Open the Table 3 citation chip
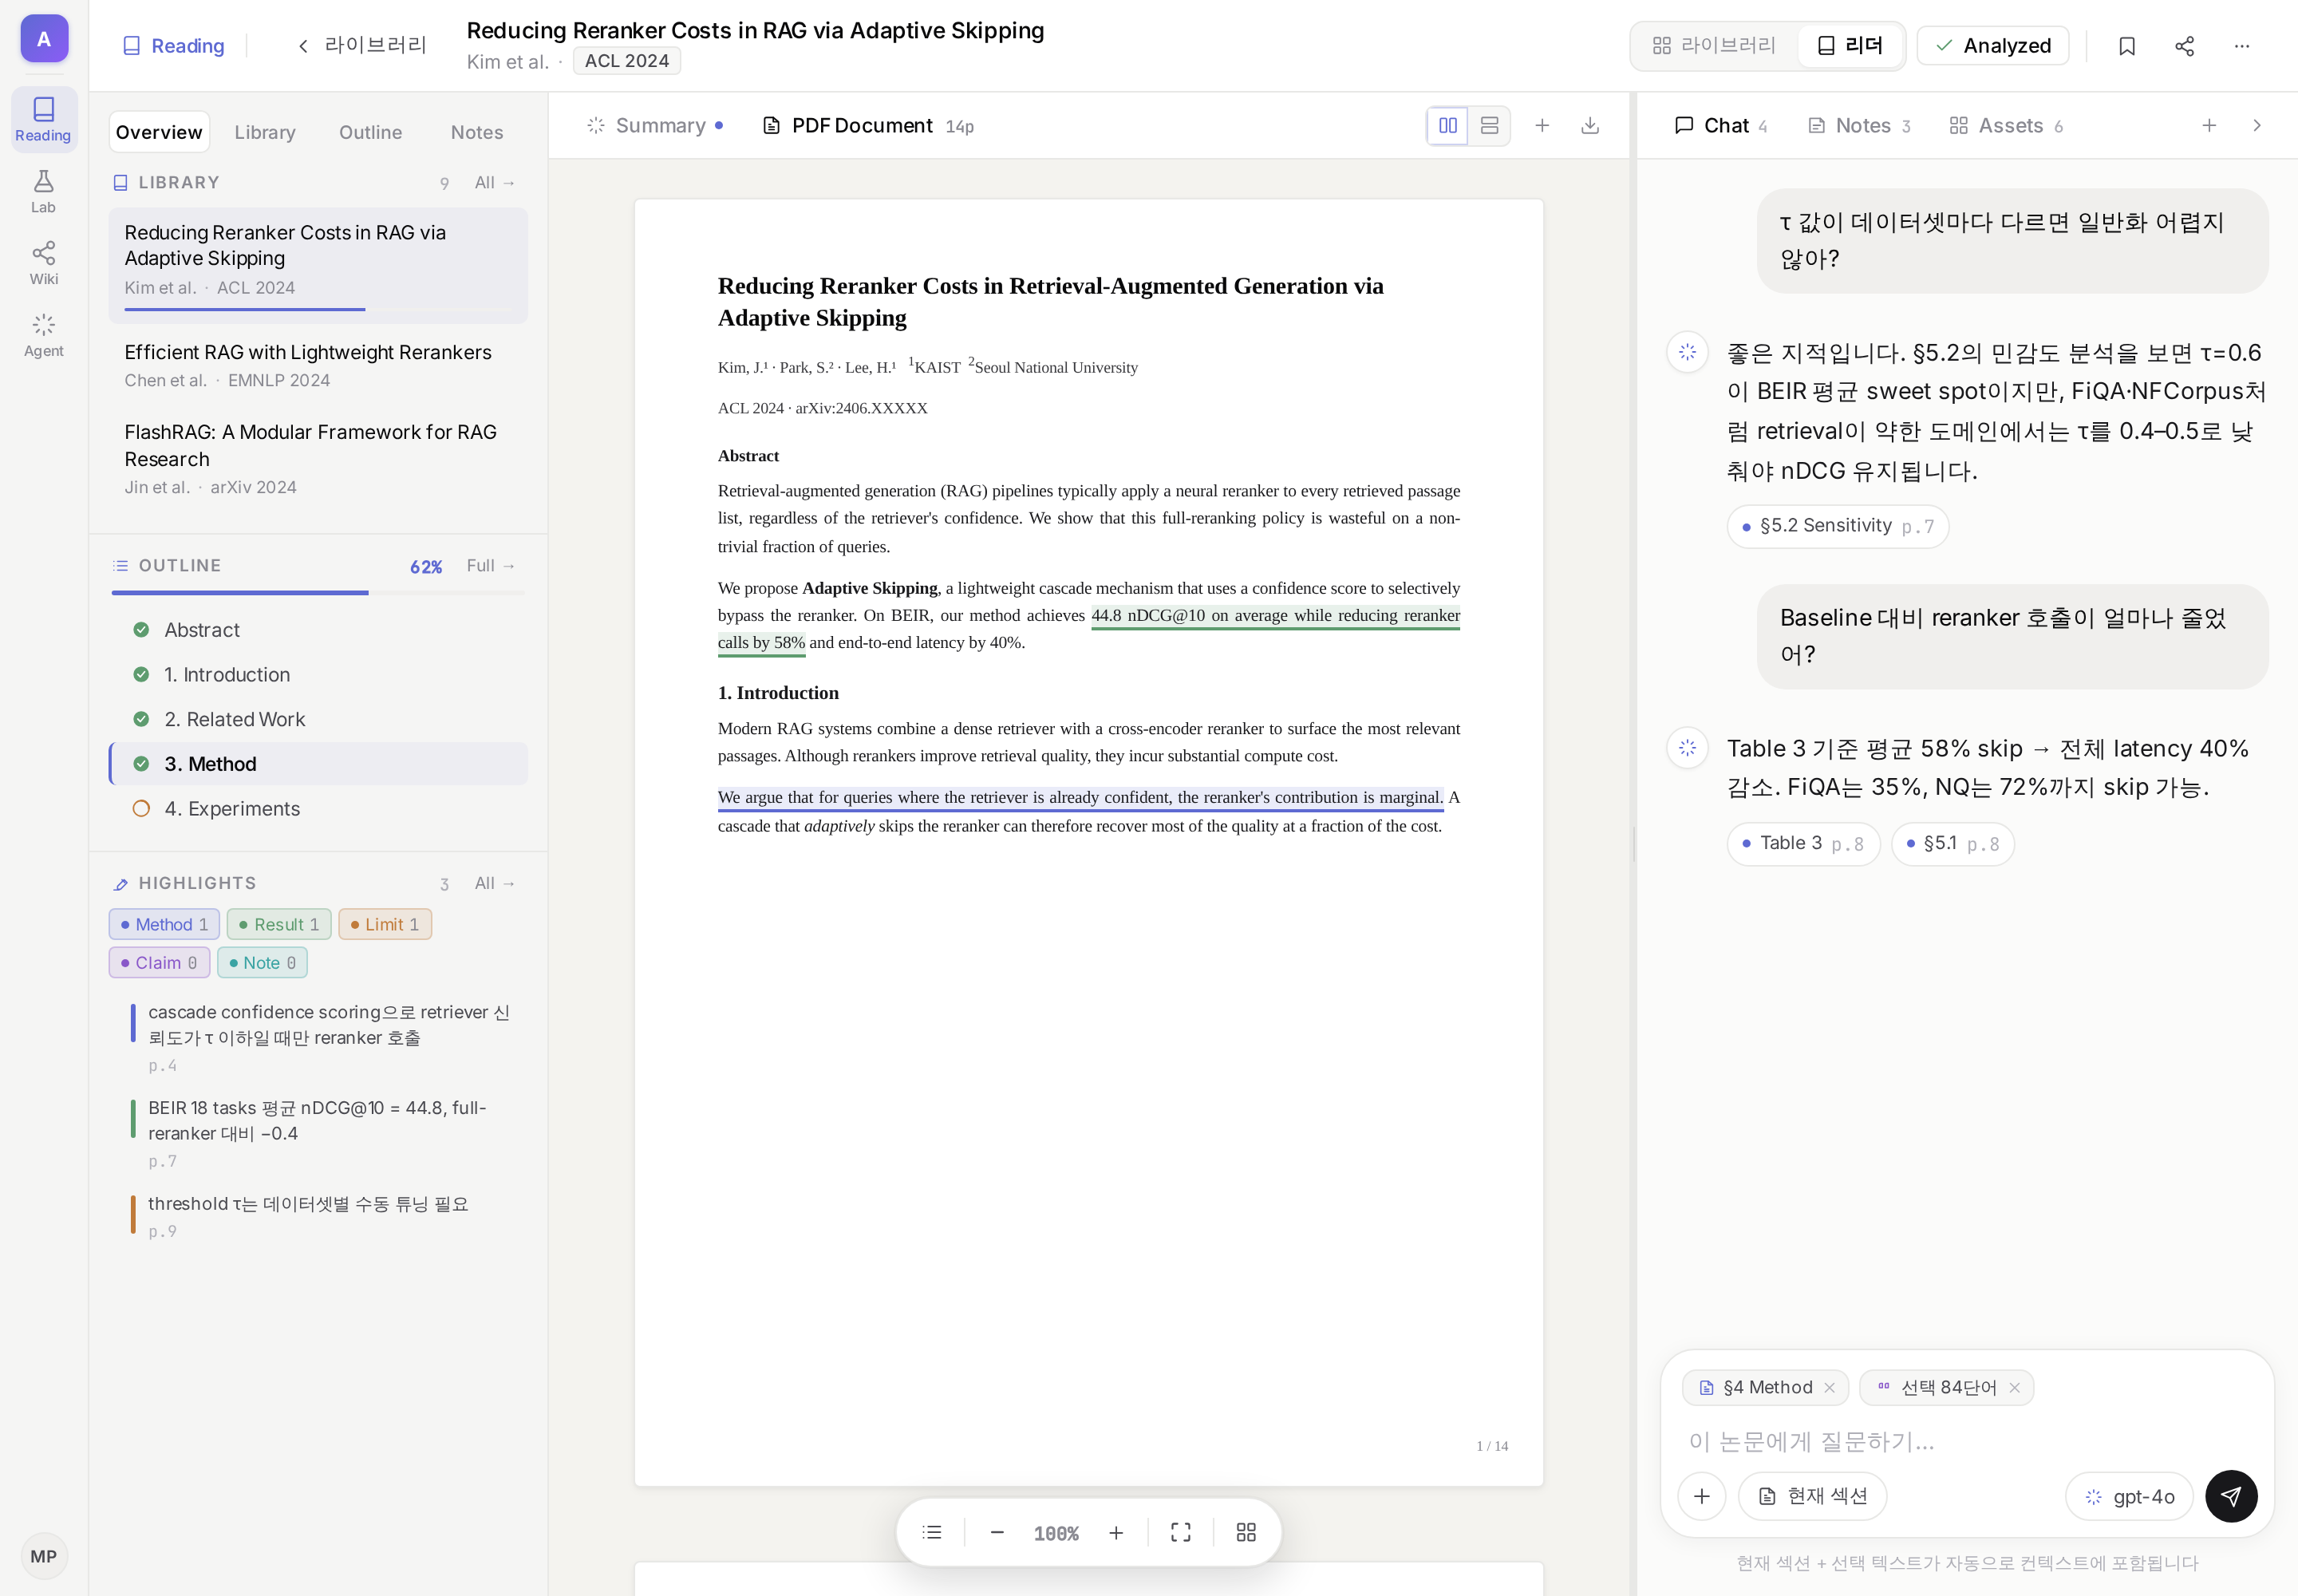The image size is (2298, 1596). [x=1803, y=844]
